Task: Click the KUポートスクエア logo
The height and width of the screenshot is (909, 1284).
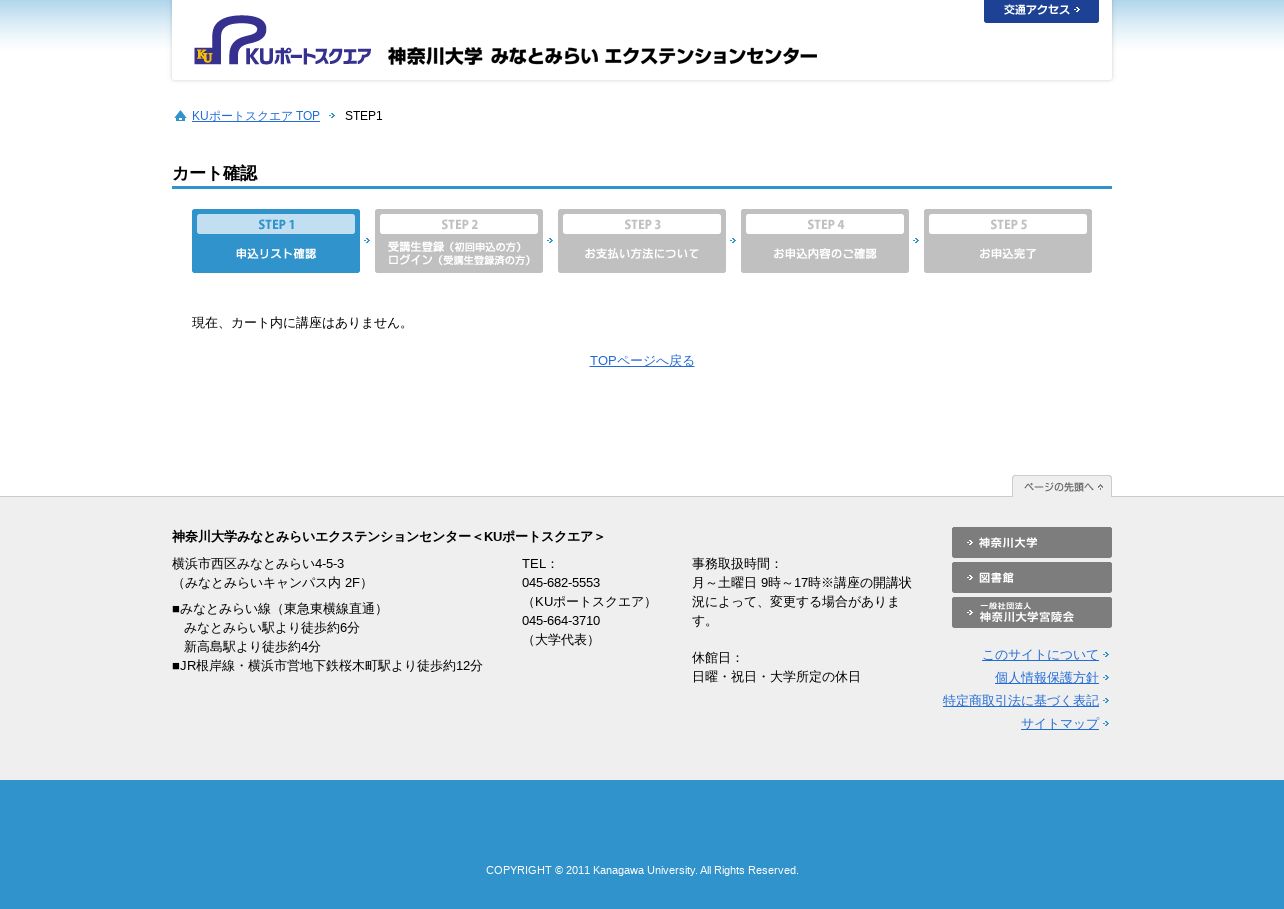Action: pyautogui.click(x=282, y=41)
